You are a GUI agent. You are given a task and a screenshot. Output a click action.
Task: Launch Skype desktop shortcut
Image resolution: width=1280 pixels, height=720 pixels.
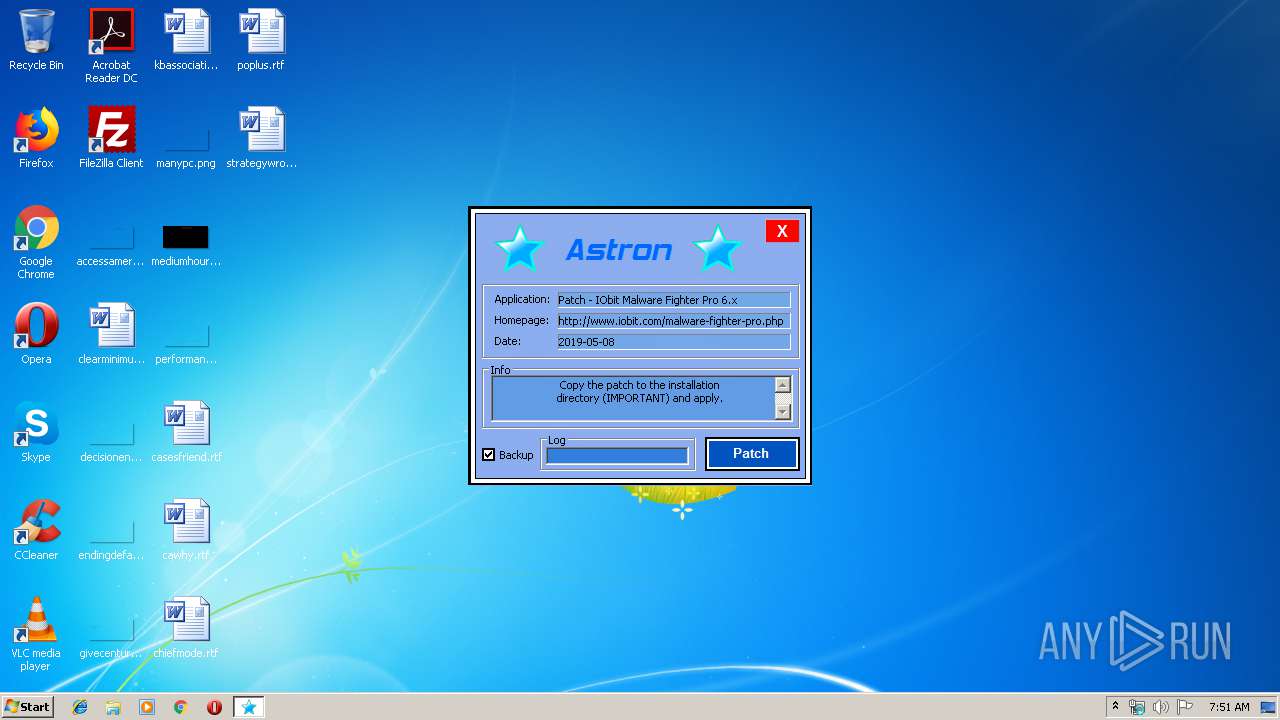tap(36, 432)
